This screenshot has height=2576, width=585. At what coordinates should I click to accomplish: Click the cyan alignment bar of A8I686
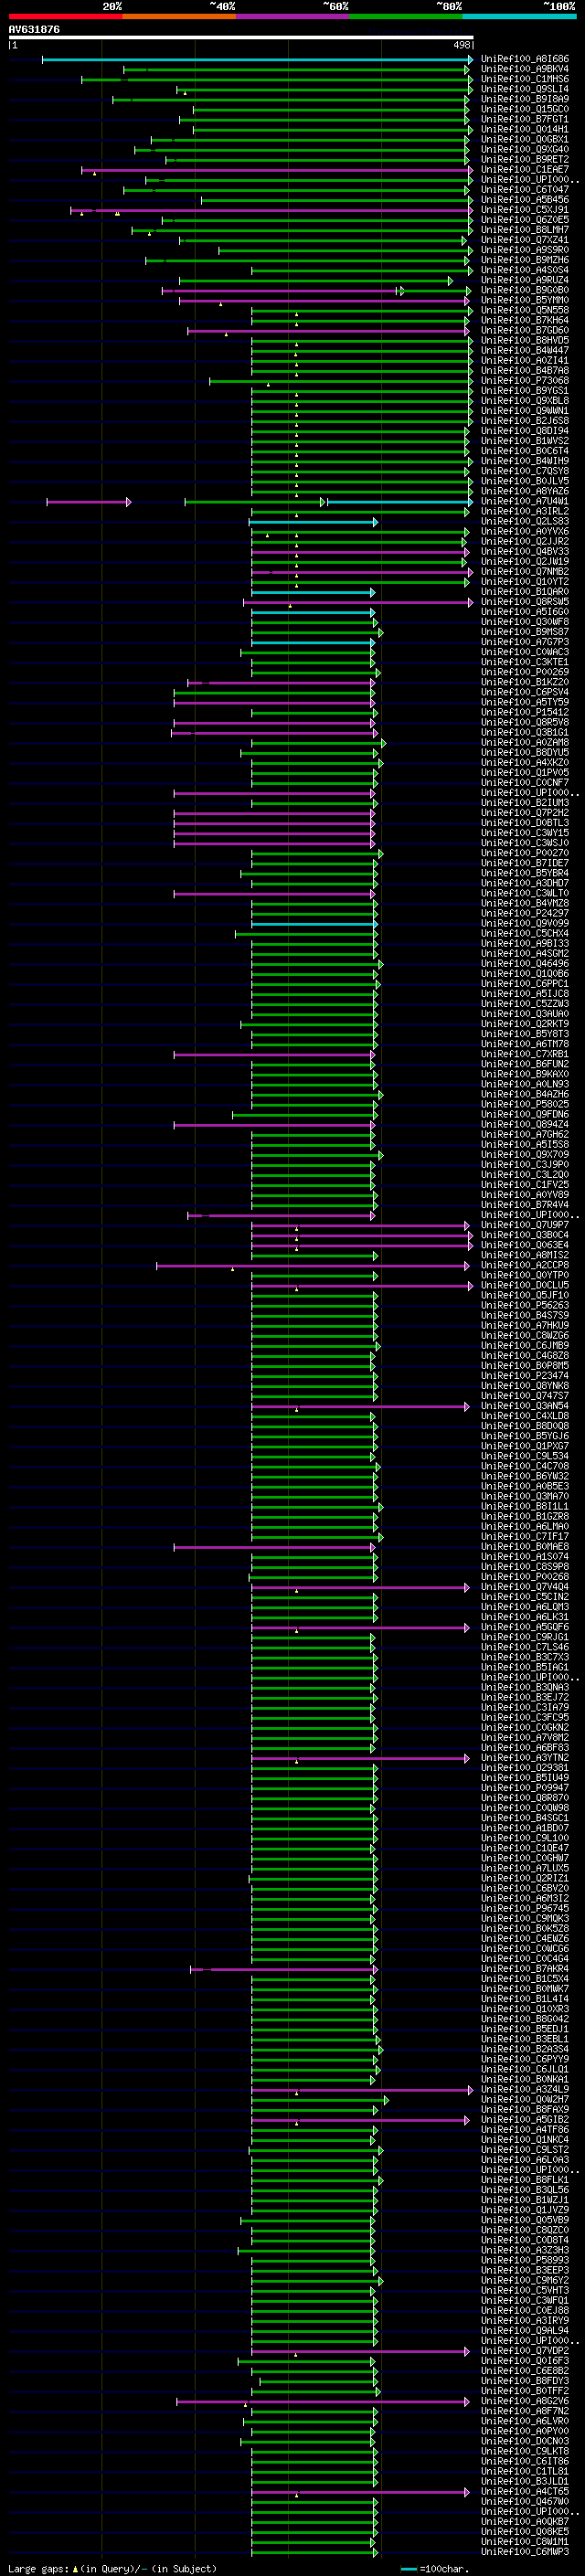[x=257, y=60]
